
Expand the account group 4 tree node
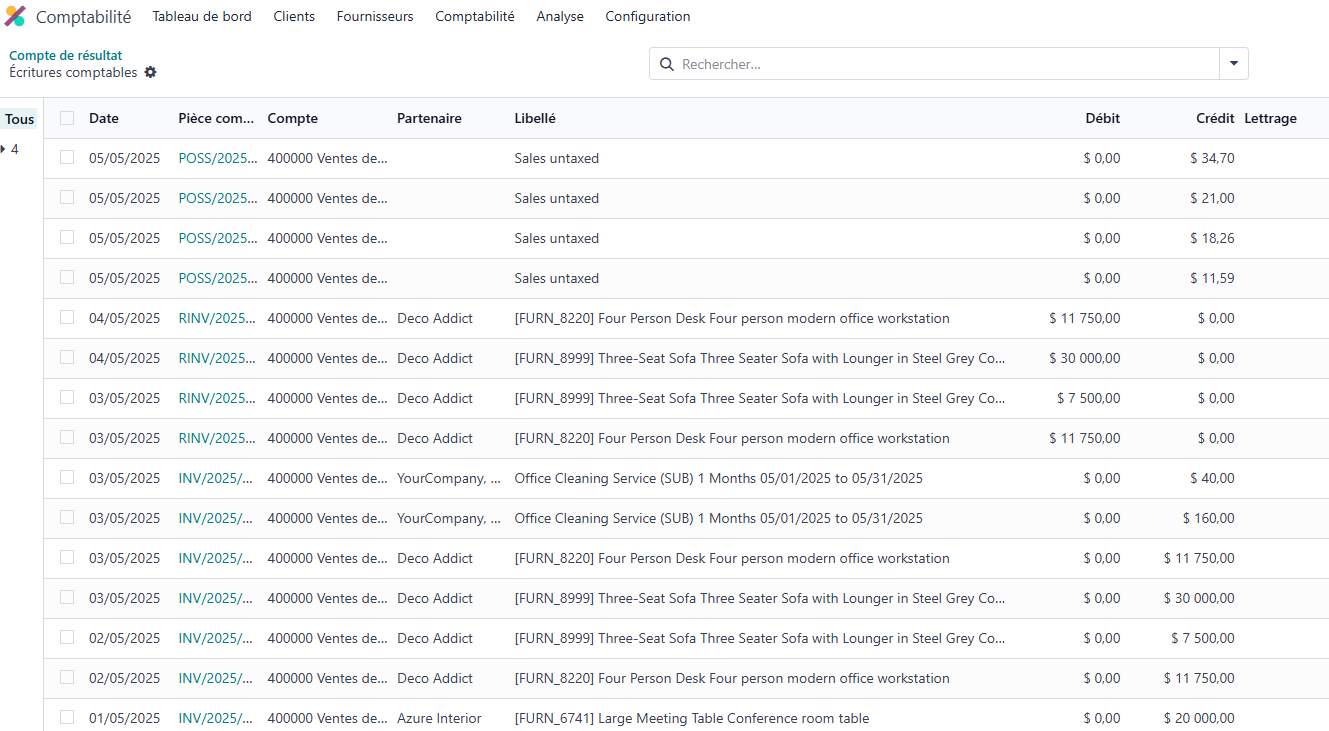tap(4, 150)
